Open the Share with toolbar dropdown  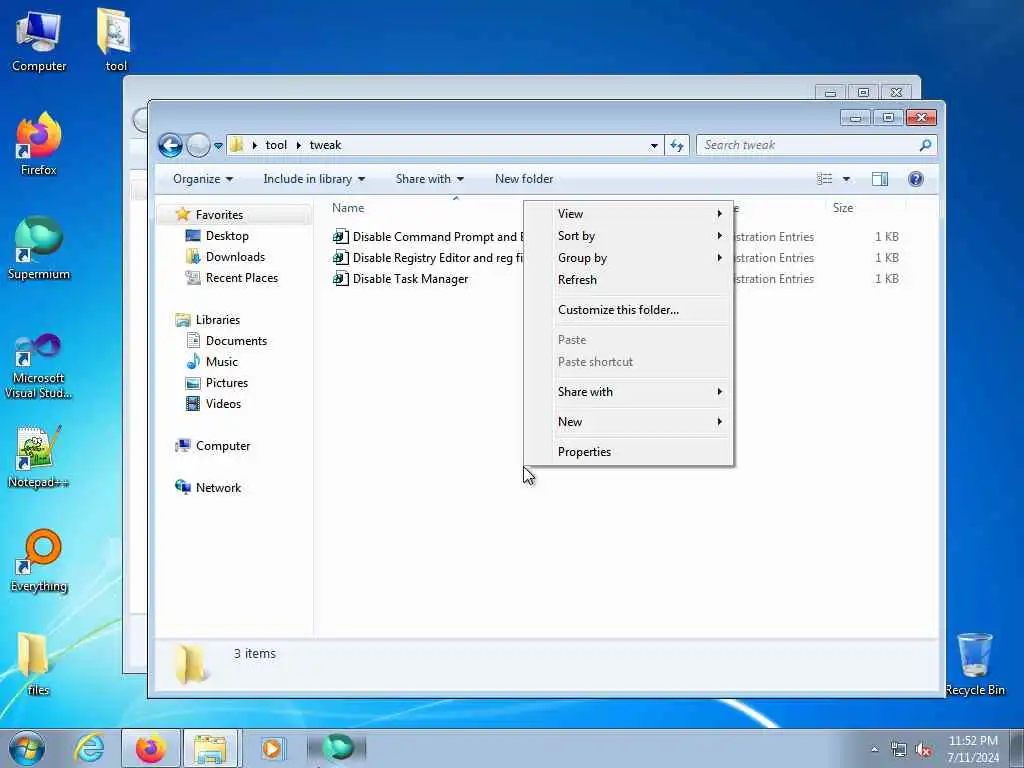point(429,179)
